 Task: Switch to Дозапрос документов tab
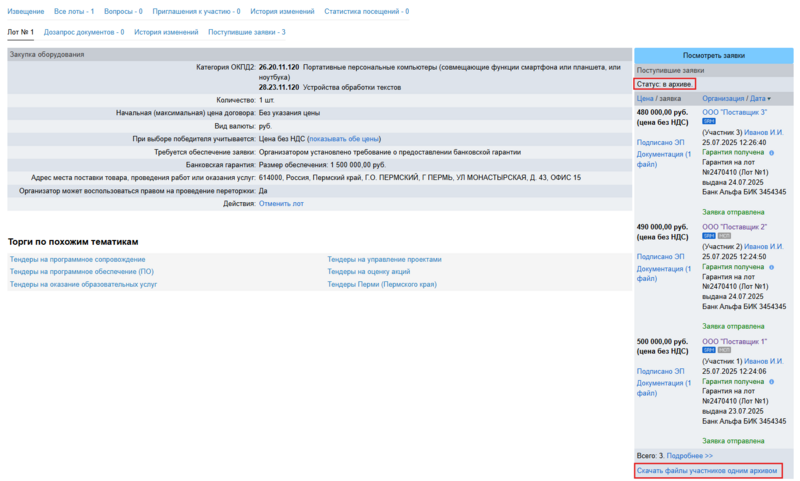point(84,32)
